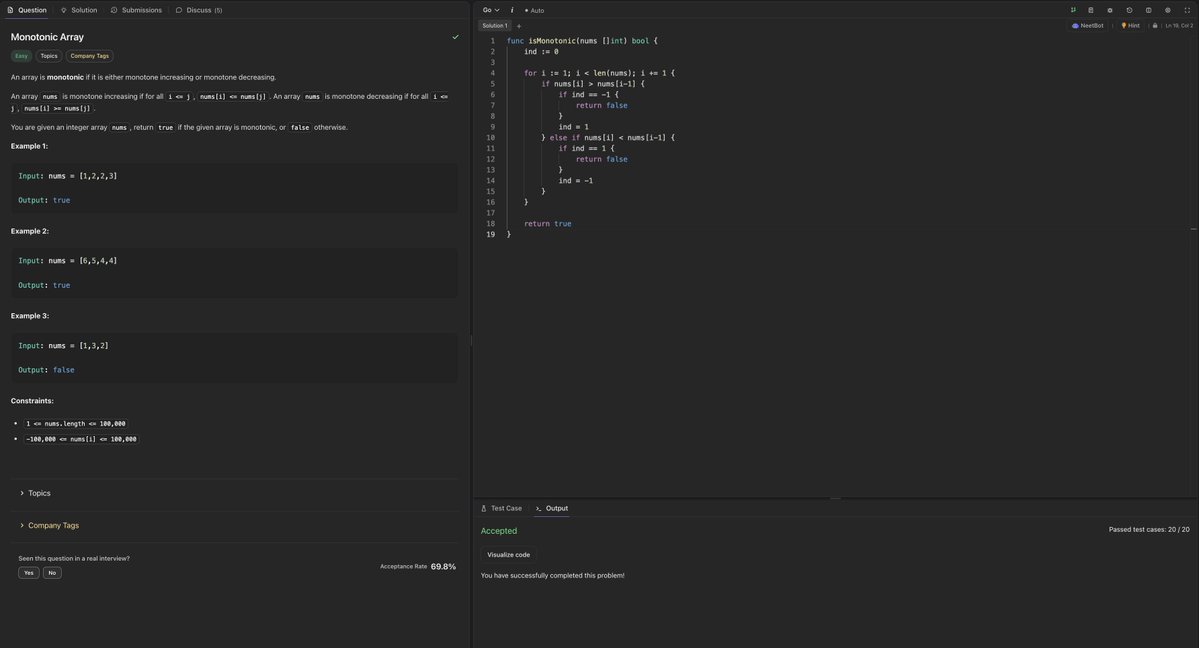Click the italic info 'i' icon
Image resolution: width=1199 pixels, height=648 pixels.
pyautogui.click(x=512, y=10)
